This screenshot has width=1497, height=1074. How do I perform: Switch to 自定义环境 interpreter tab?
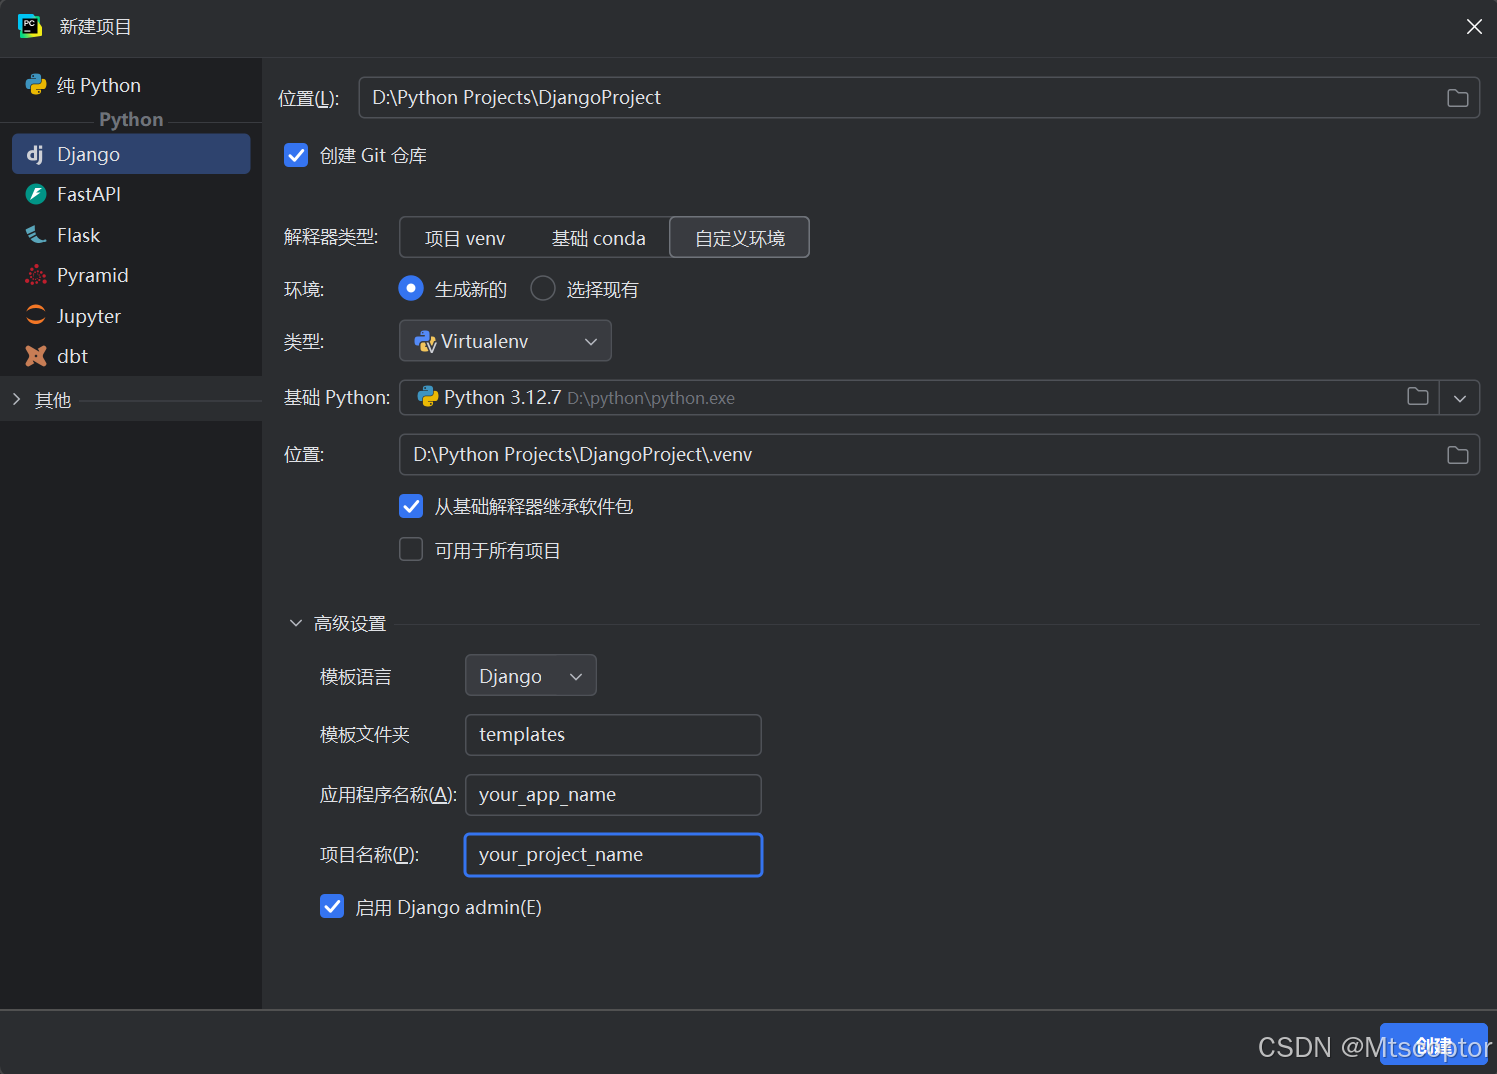pos(739,238)
